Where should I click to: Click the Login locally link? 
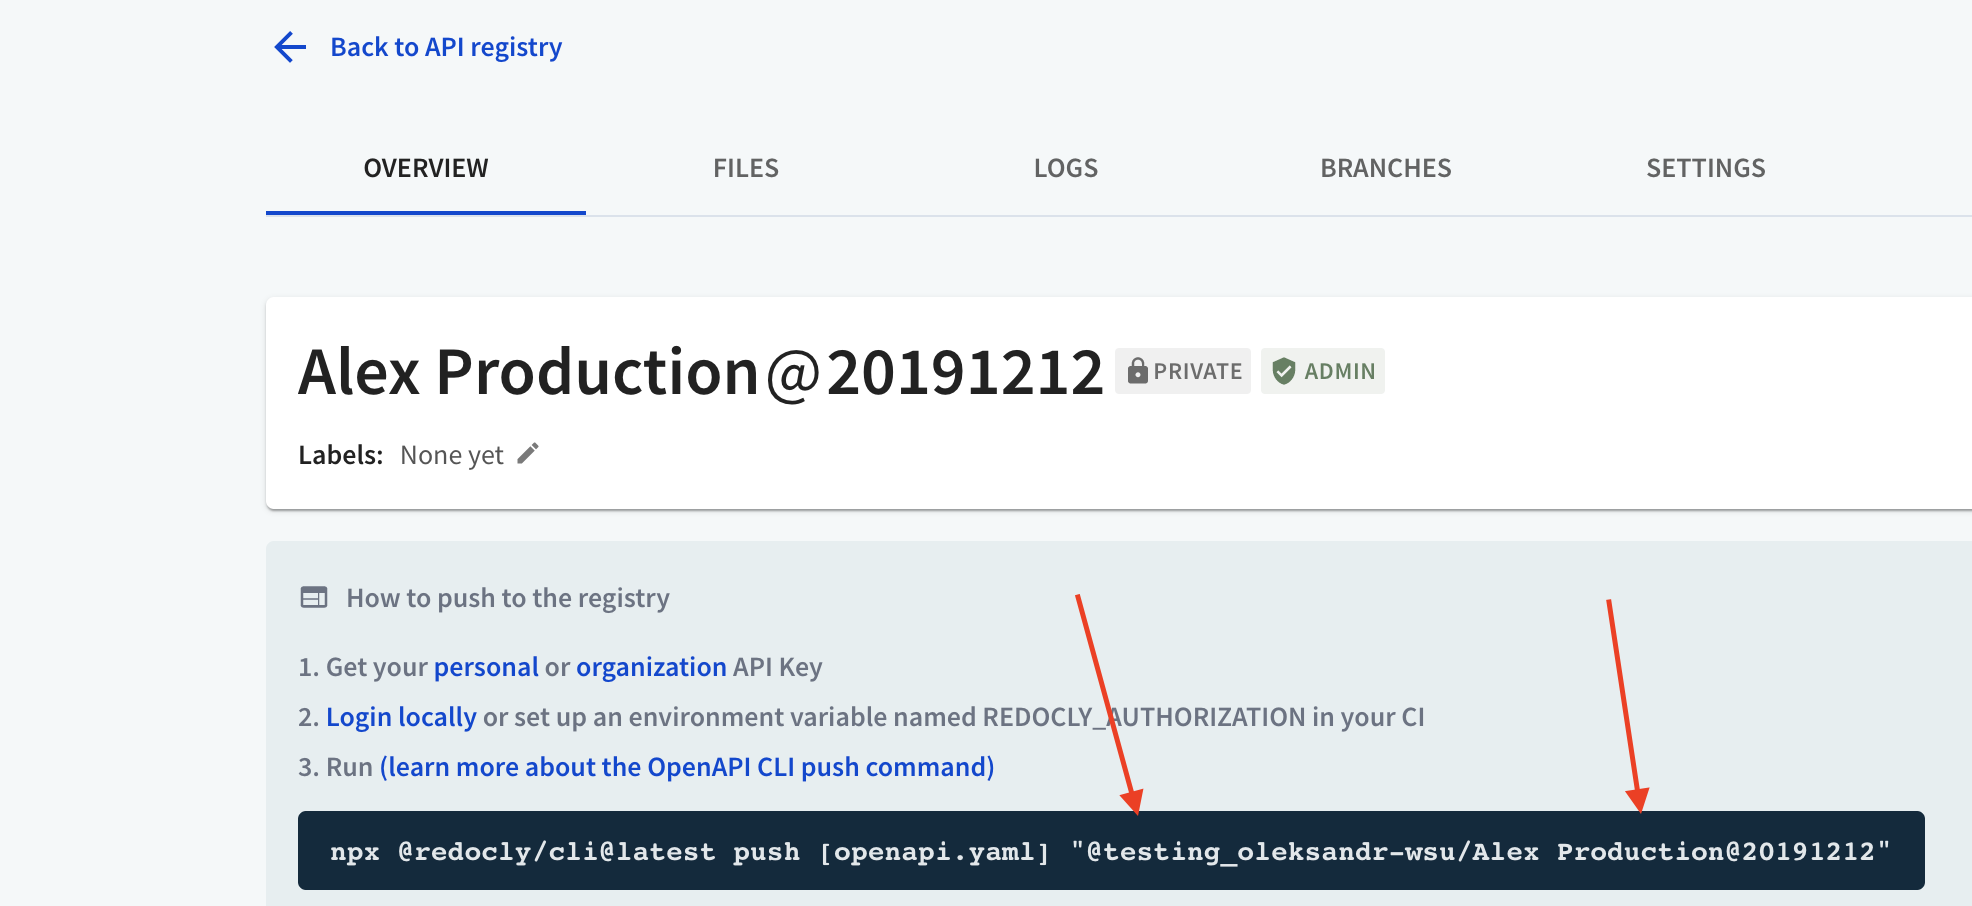coord(399,716)
